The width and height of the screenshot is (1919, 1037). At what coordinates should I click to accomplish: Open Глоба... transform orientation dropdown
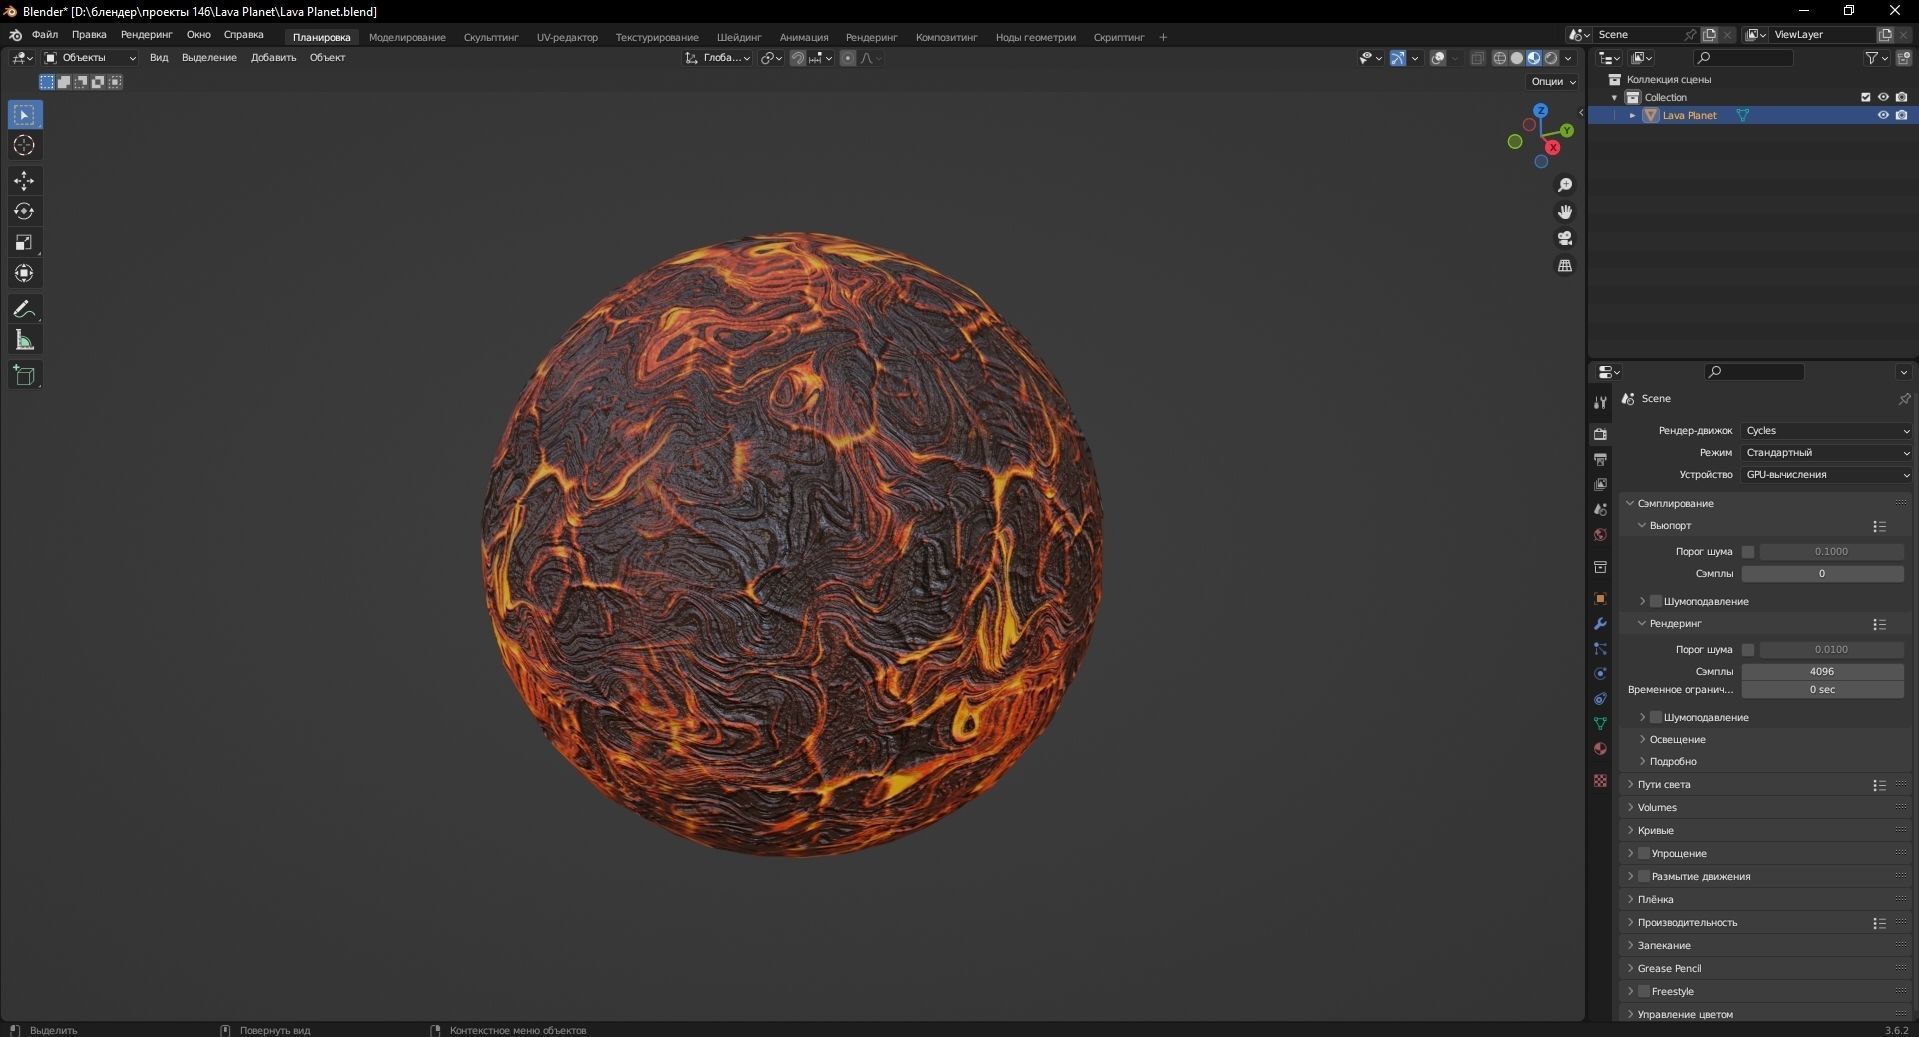click(x=718, y=58)
